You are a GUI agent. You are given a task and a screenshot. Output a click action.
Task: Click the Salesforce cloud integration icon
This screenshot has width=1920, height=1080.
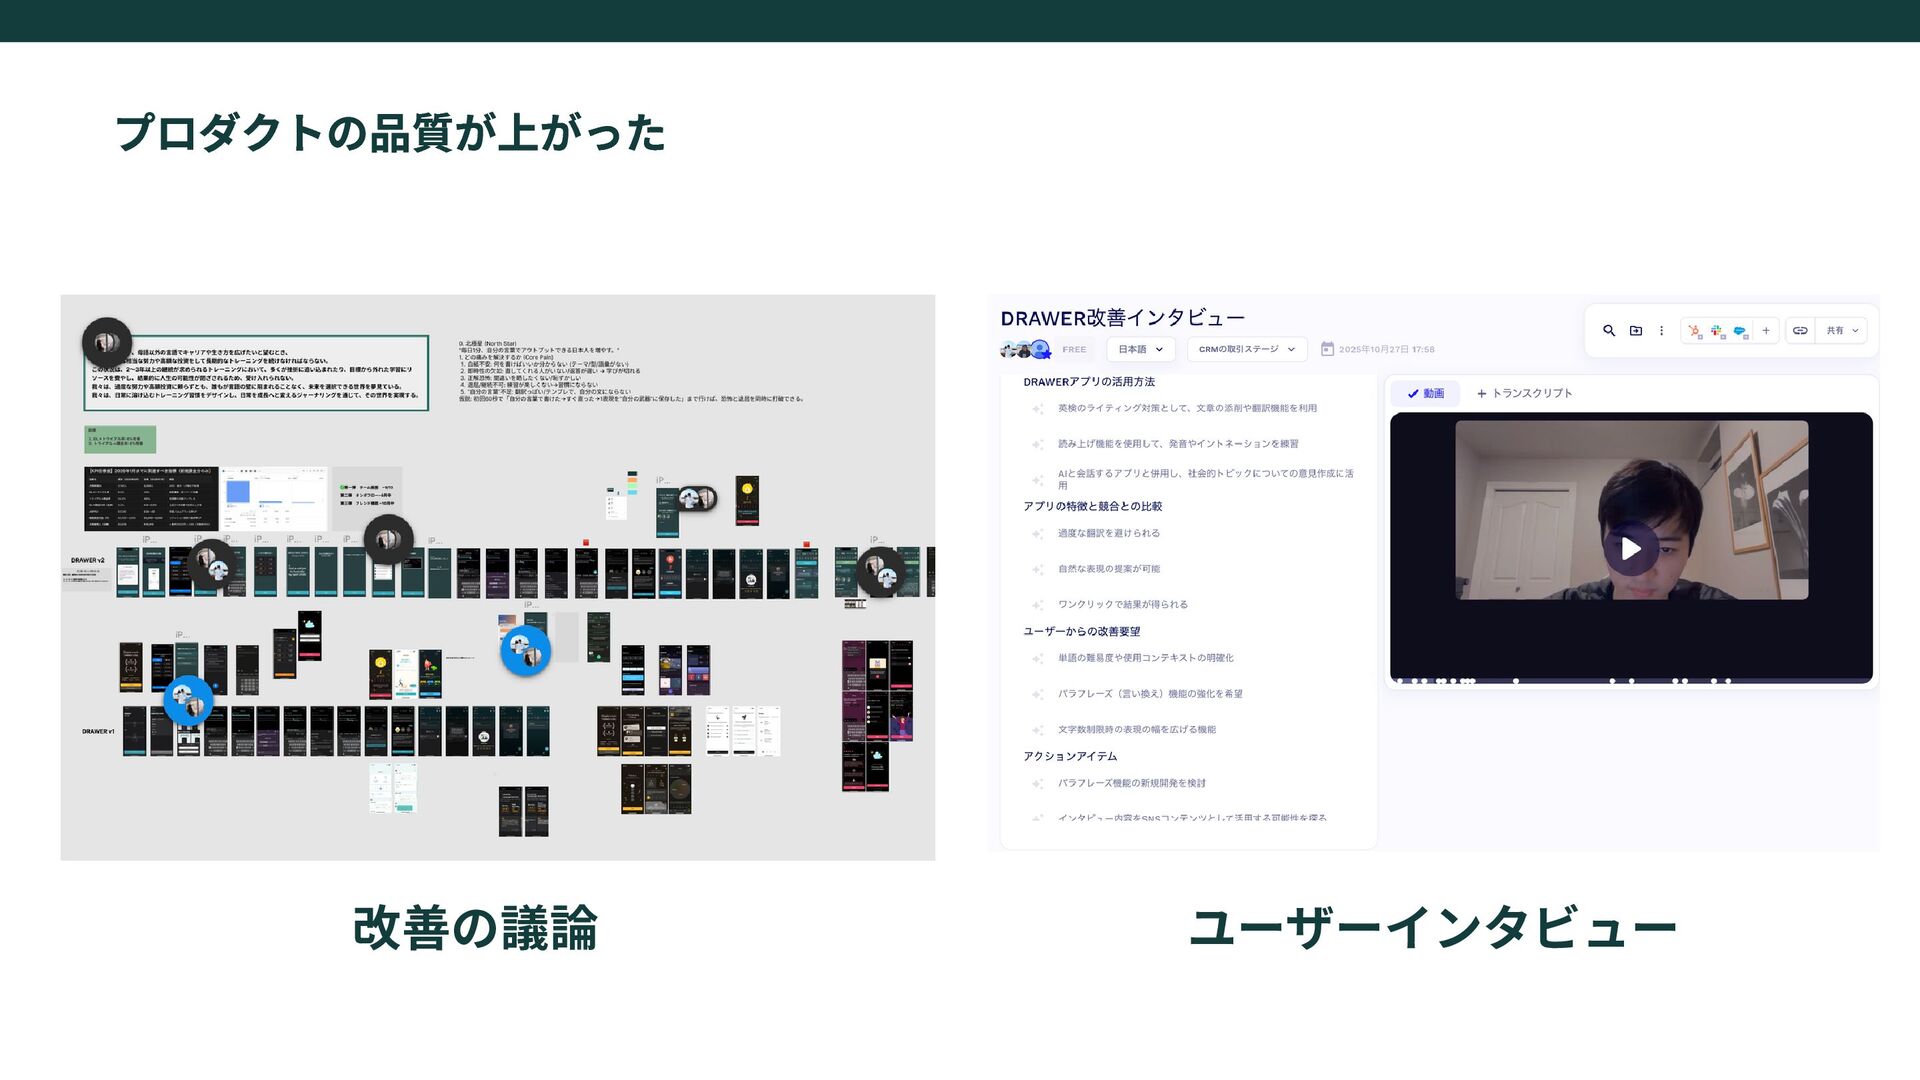(1740, 331)
